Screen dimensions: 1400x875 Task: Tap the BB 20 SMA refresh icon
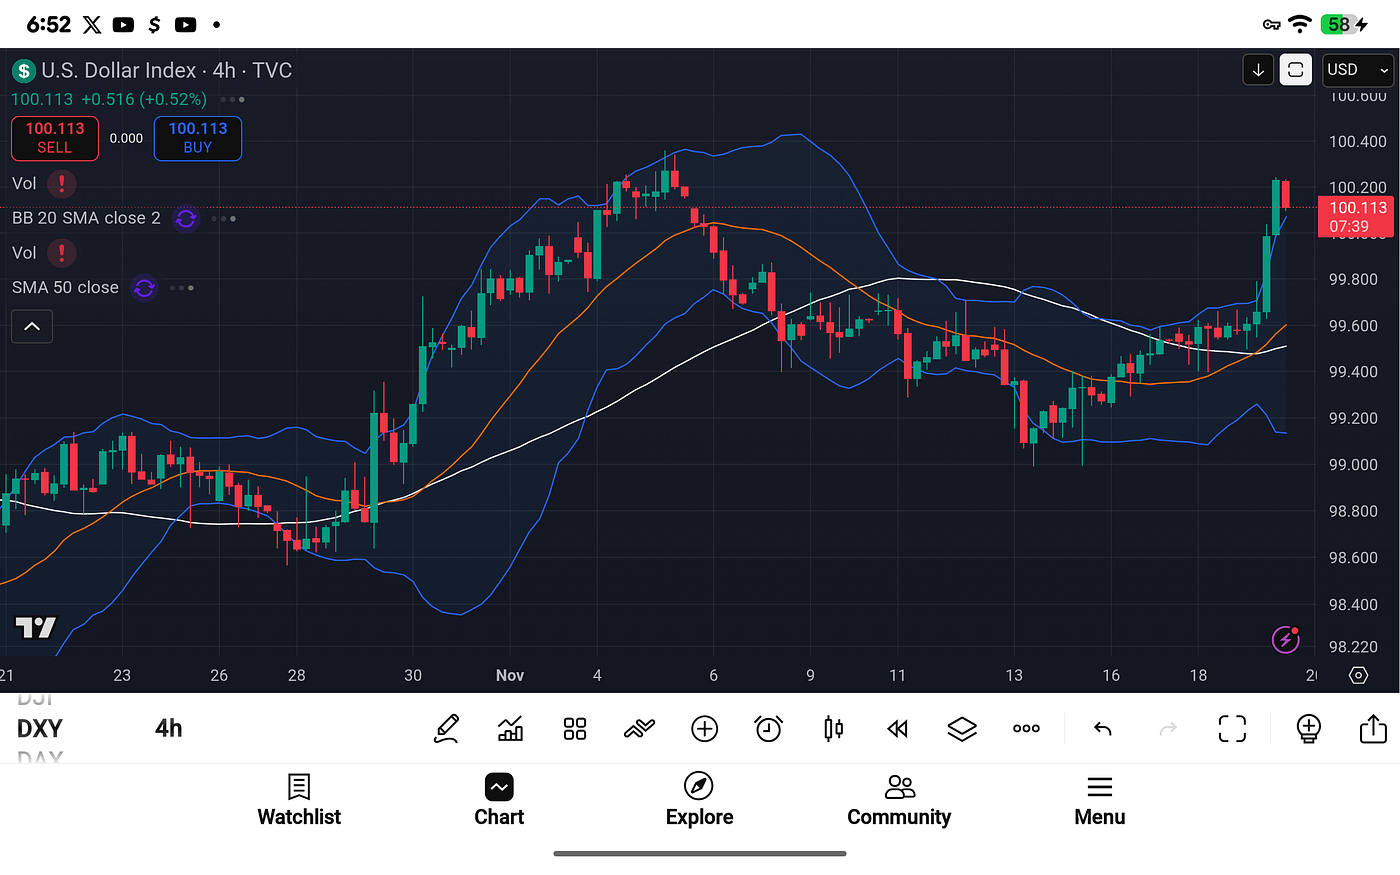tap(186, 218)
